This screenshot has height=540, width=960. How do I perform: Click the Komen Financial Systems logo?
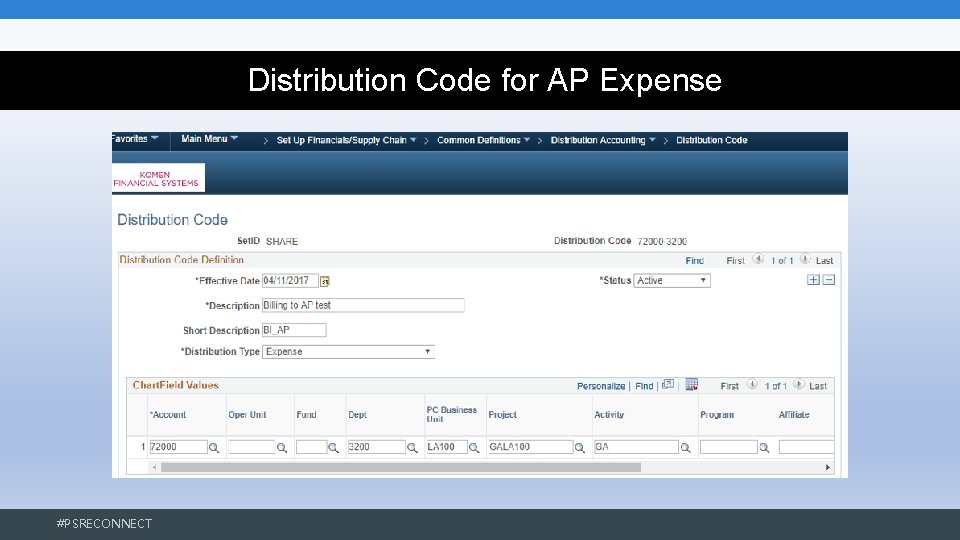[x=158, y=178]
